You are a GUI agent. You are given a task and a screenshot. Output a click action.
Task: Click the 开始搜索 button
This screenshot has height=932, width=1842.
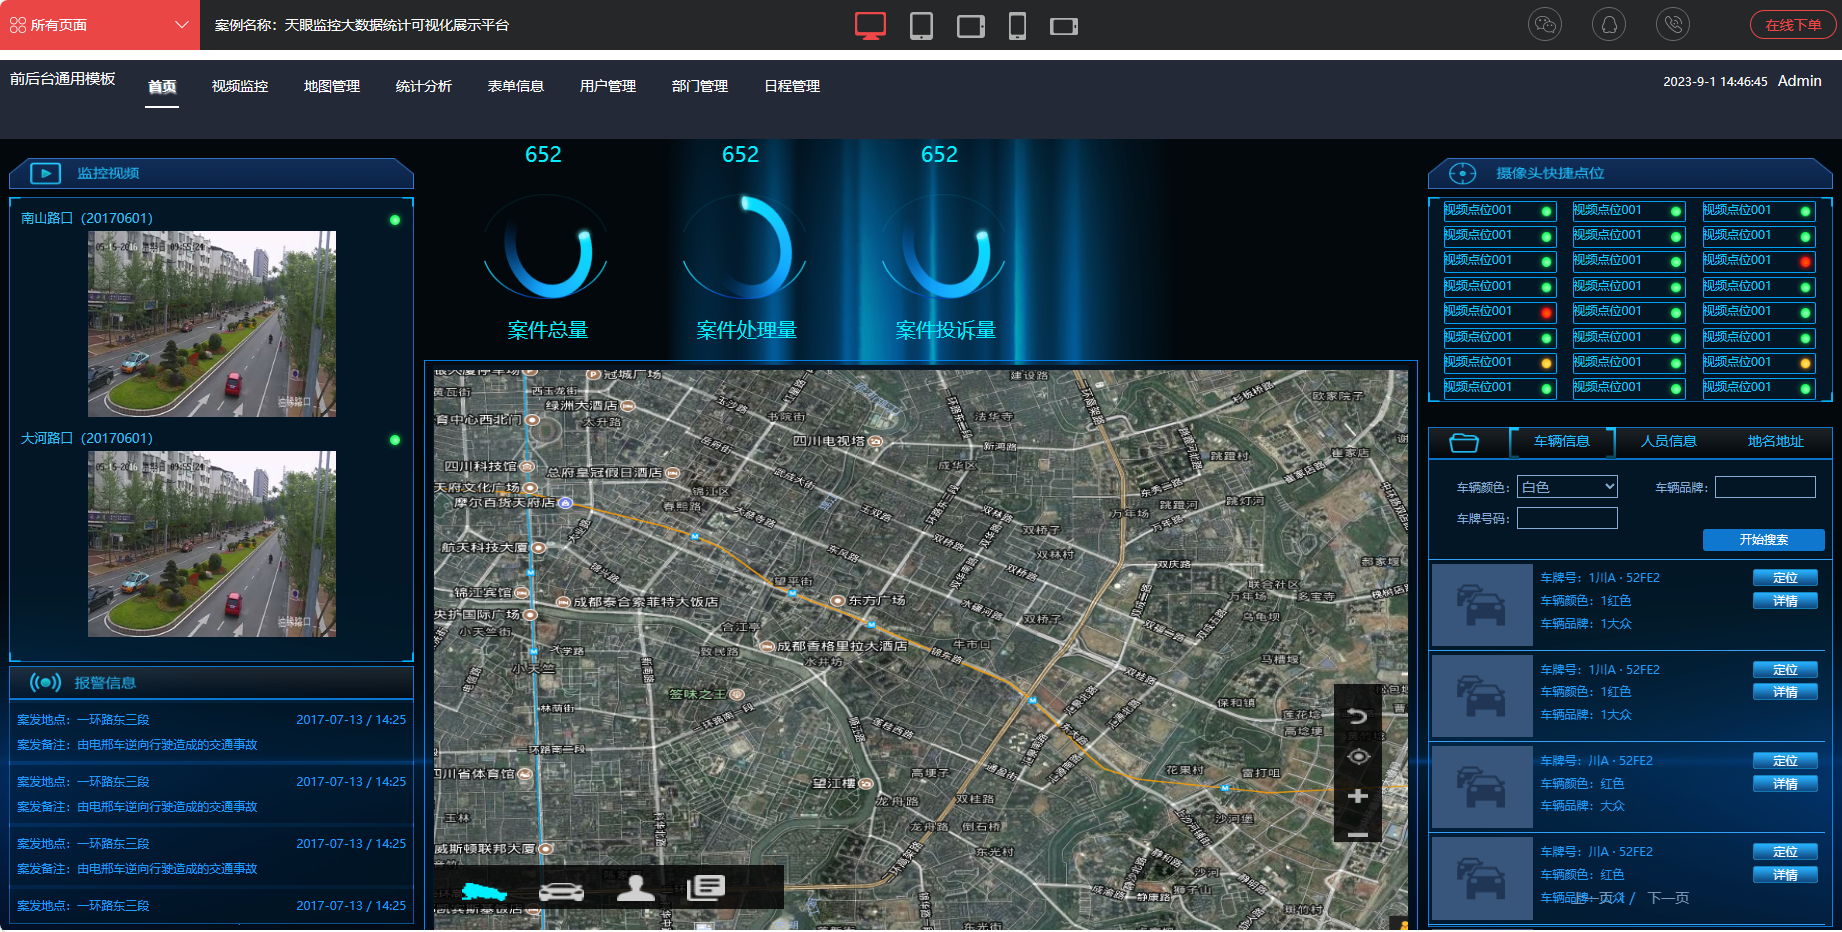(1763, 540)
